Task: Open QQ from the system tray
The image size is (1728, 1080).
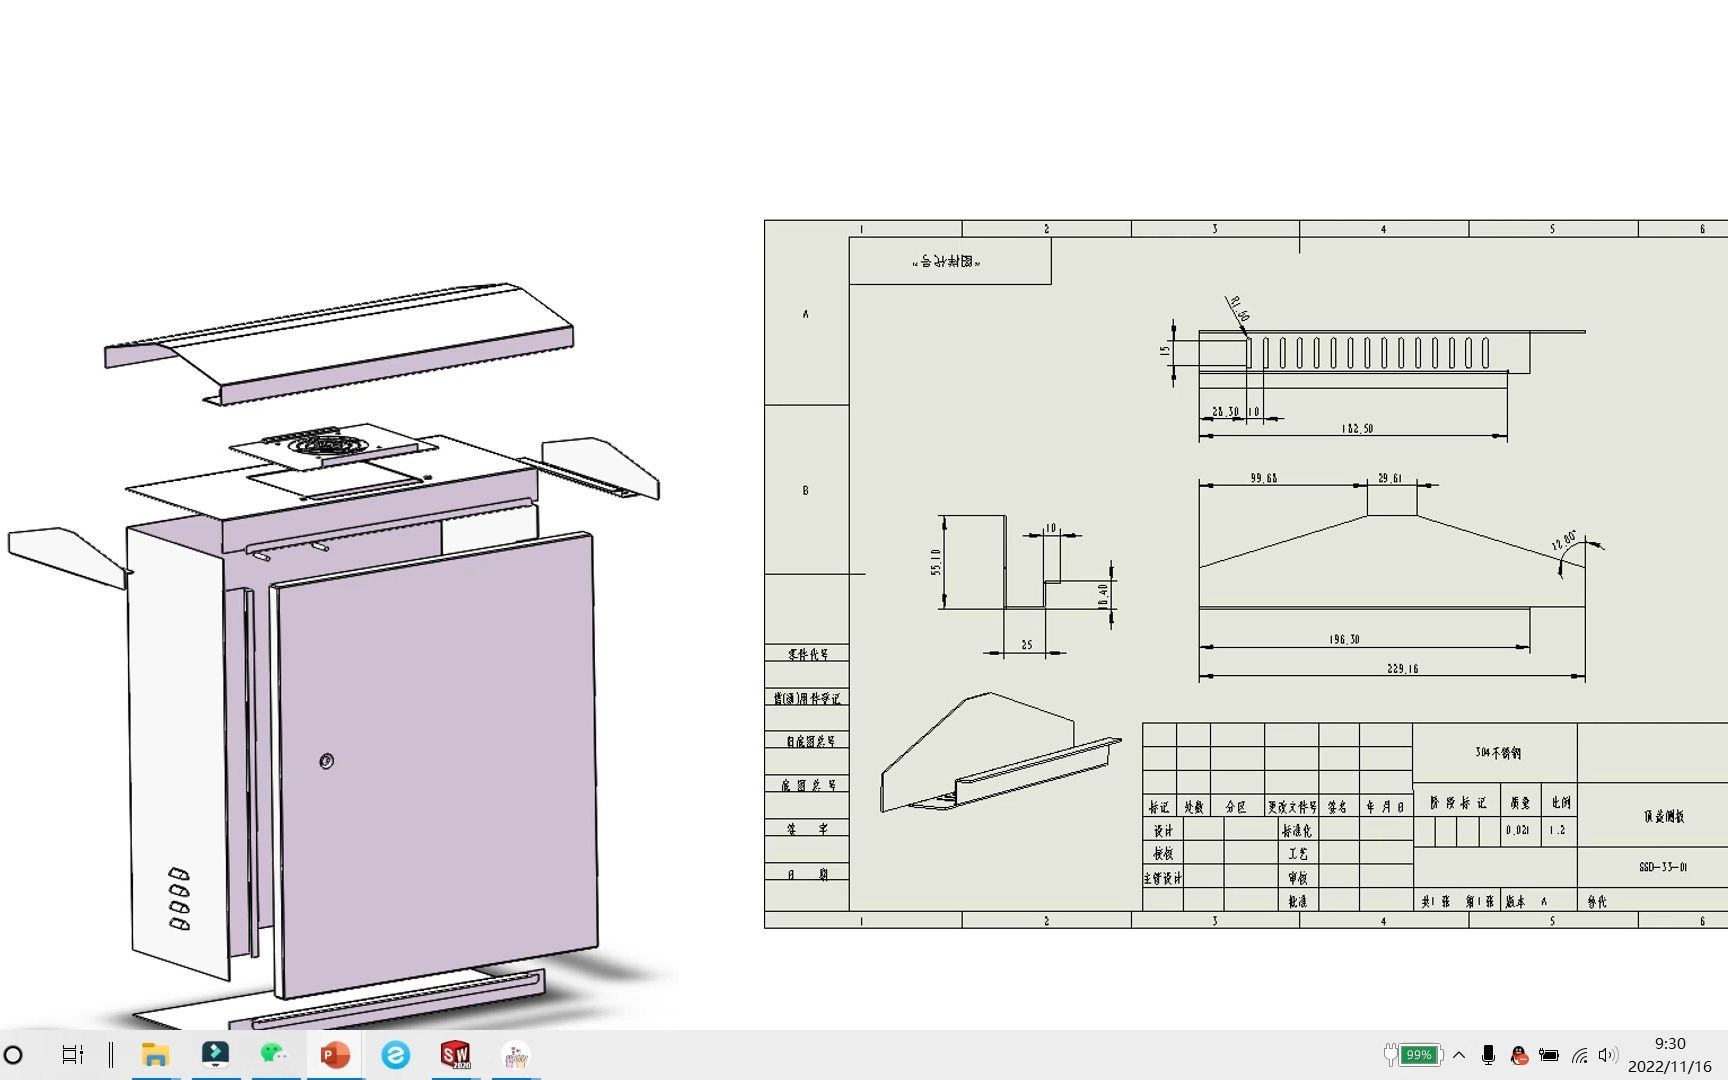Action: point(1519,1054)
